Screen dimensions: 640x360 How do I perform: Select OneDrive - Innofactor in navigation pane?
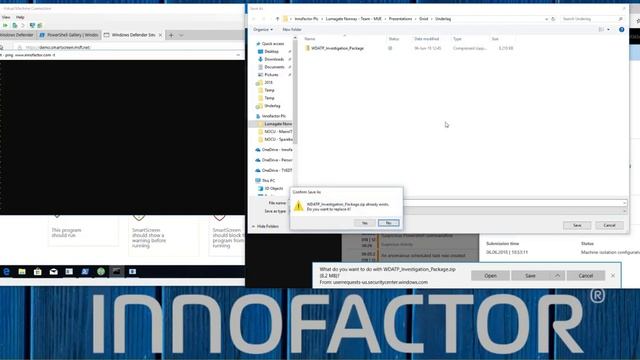pos(276,150)
